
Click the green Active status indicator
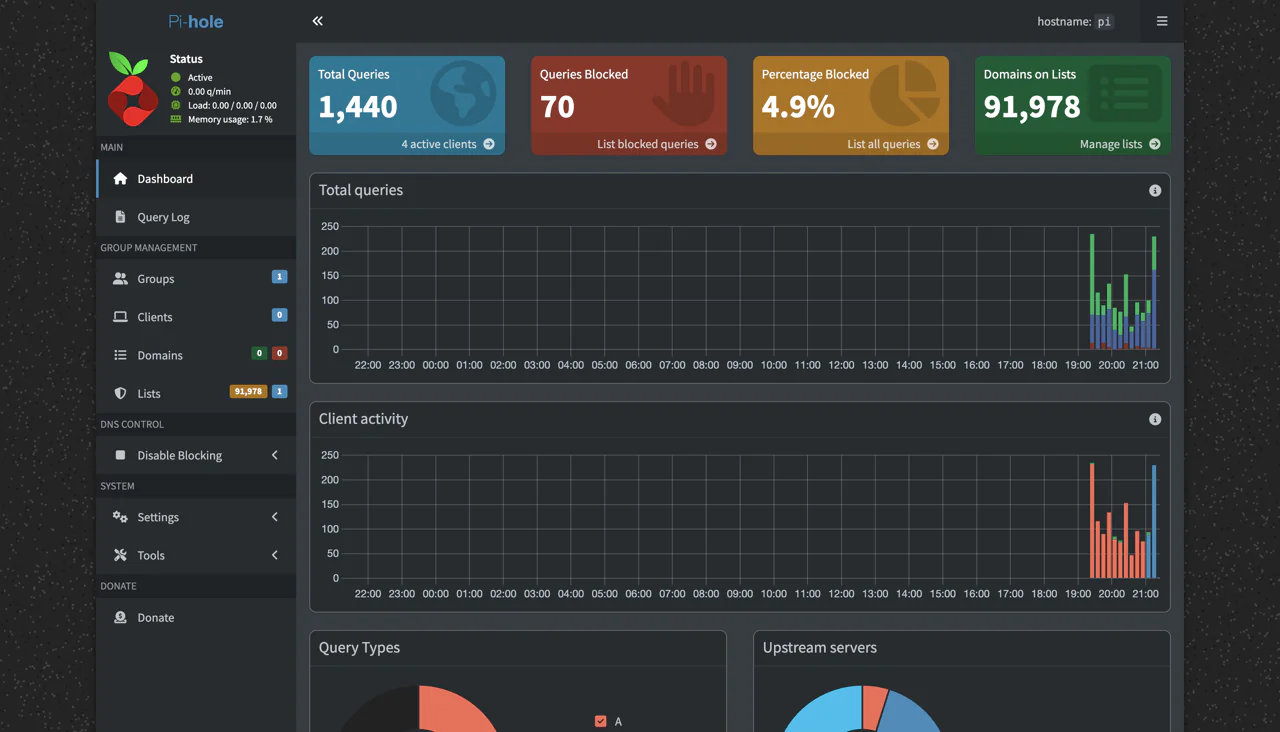click(176, 77)
